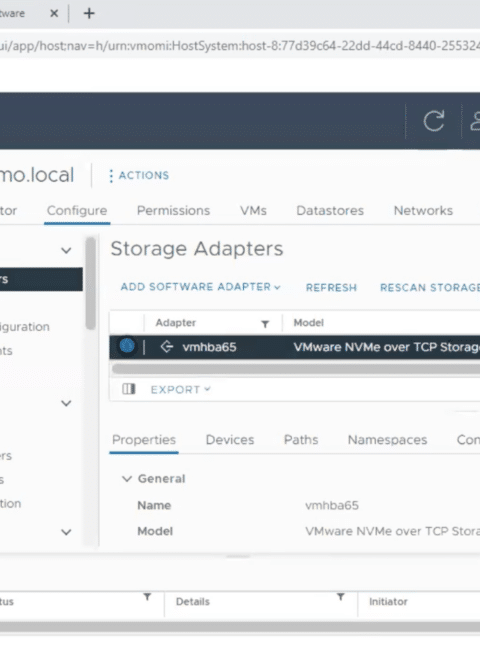This screenshot has width=480, height=650.
Task: Open a new browser tab
Action: 89,14
